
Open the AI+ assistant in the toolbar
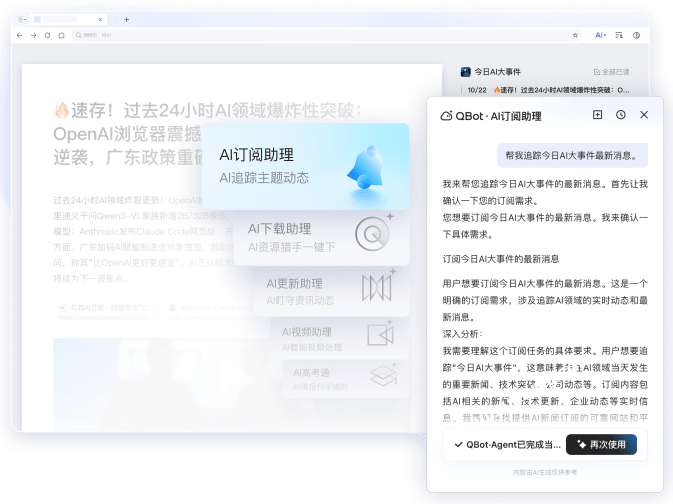pyautogui.click(x=600, y=35)
